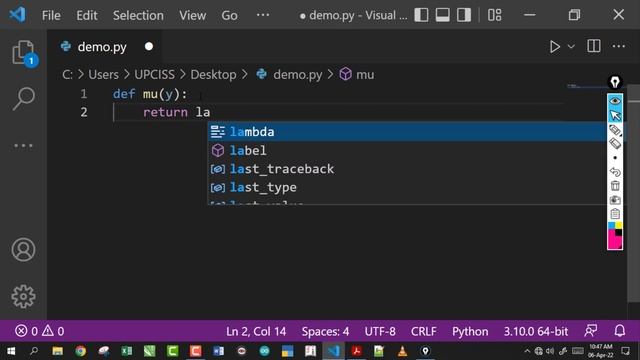Expand the Run button dropdown arrow
640x360 pixels.
(x=571, y=47)
